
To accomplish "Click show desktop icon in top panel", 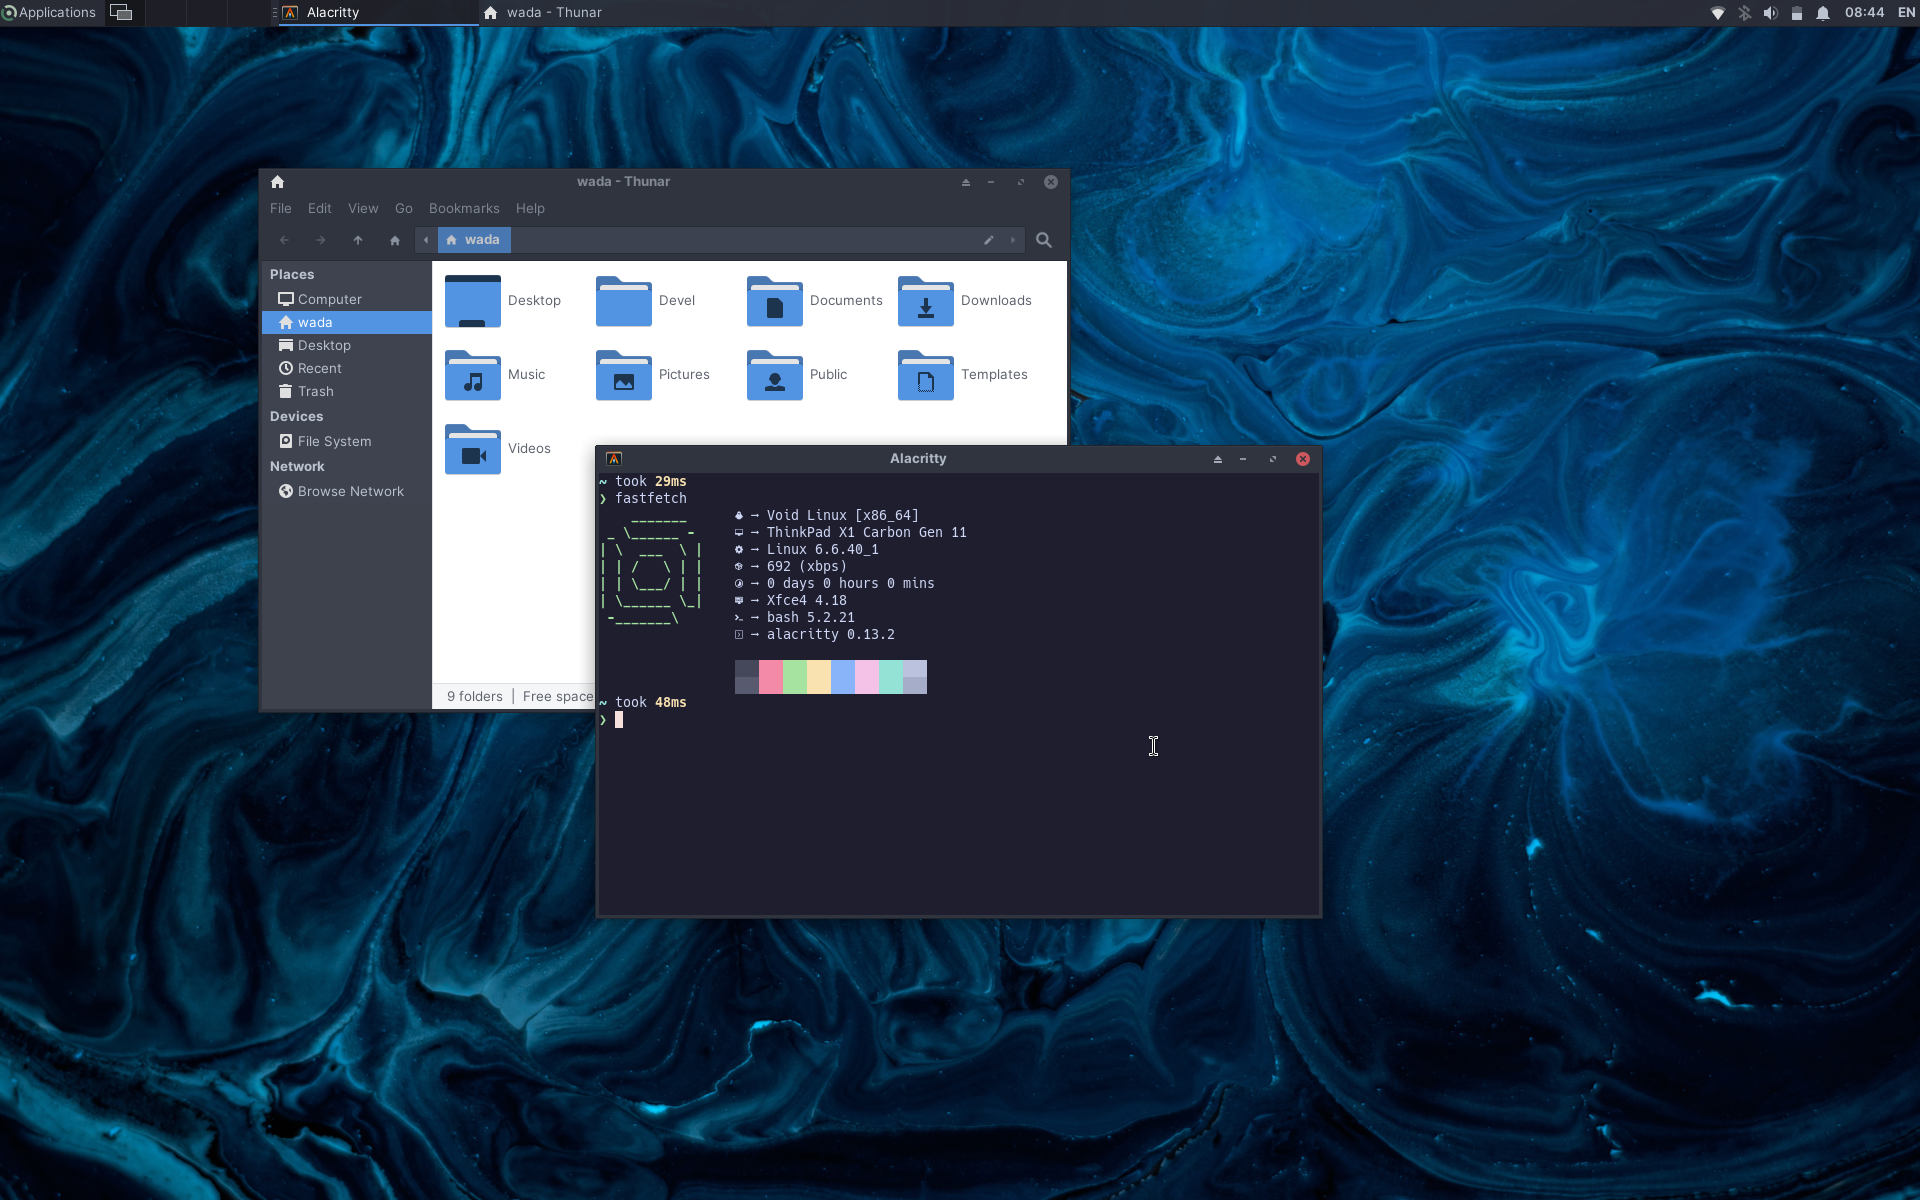I will tap(121, 13).
